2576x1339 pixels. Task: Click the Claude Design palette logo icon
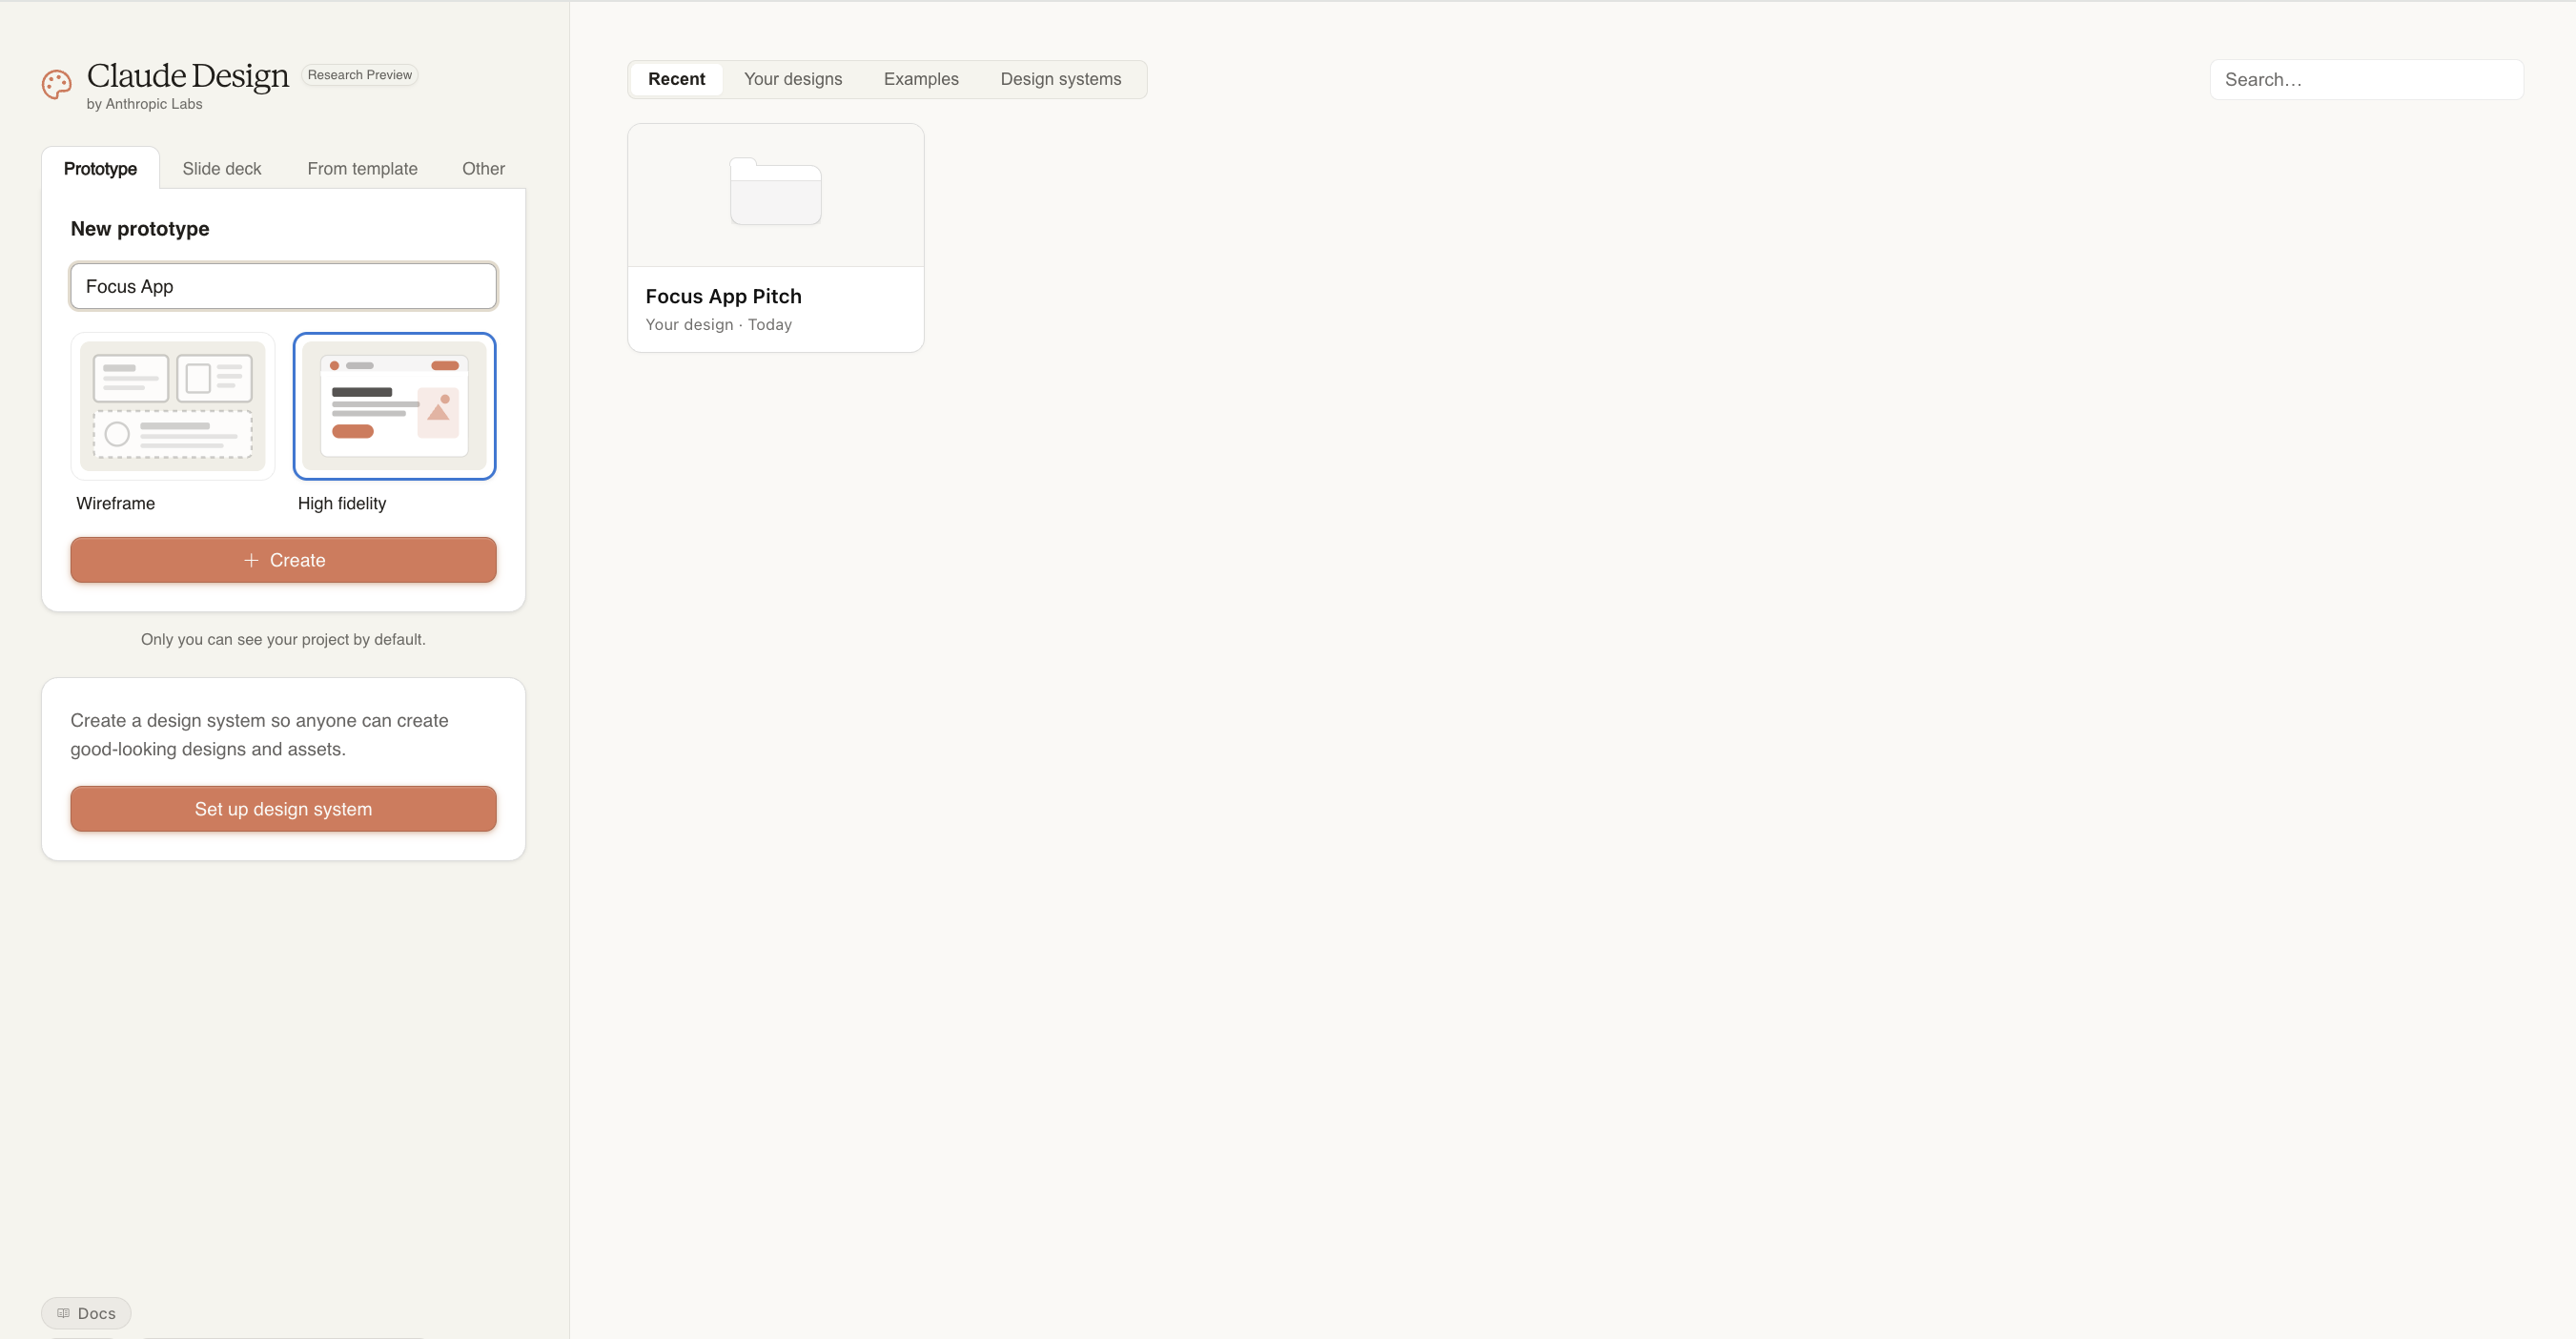pos(56,84)
